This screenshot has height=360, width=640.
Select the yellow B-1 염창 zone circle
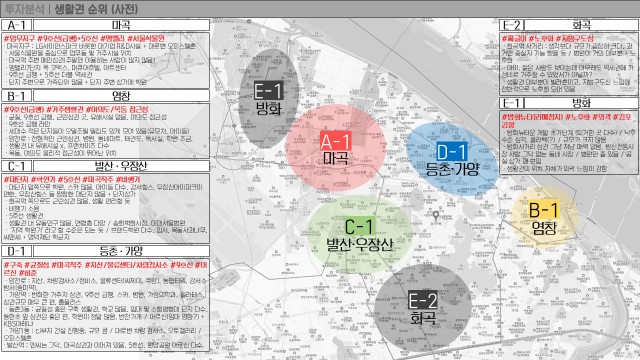[x=544, y=216]
